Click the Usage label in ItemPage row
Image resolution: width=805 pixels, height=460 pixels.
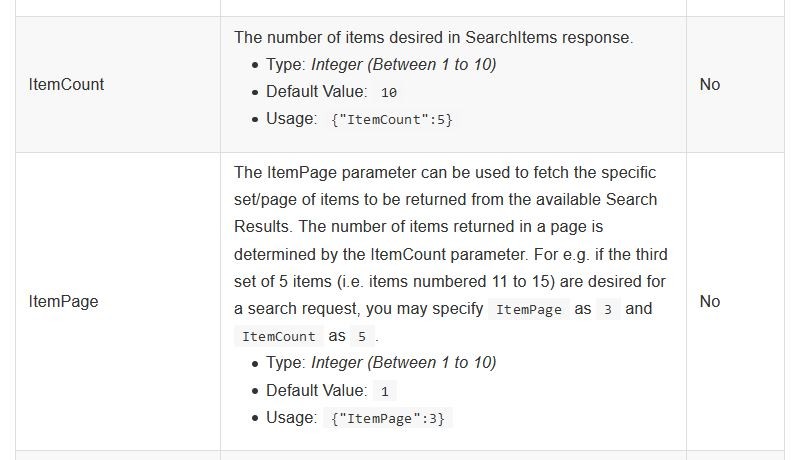[x=292, y=418]
